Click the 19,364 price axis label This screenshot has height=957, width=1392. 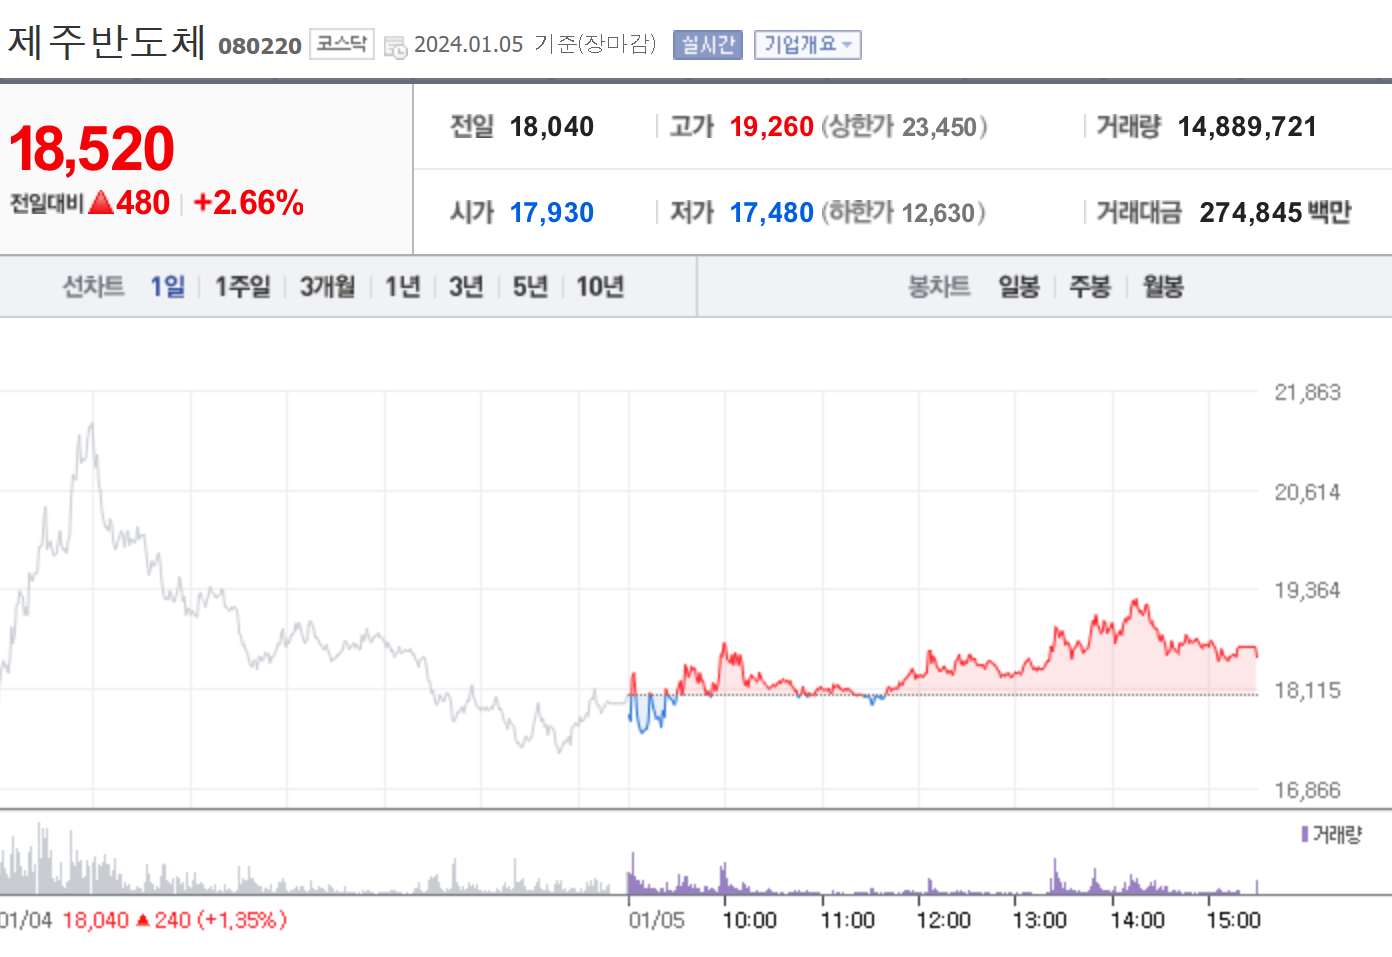[1307, 590]
